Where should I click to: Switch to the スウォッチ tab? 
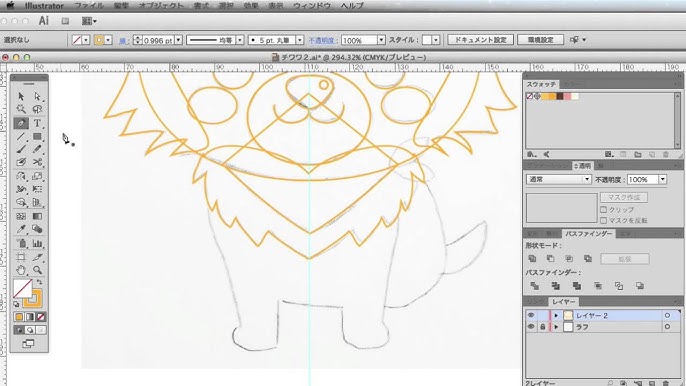[x=541, y=84]
